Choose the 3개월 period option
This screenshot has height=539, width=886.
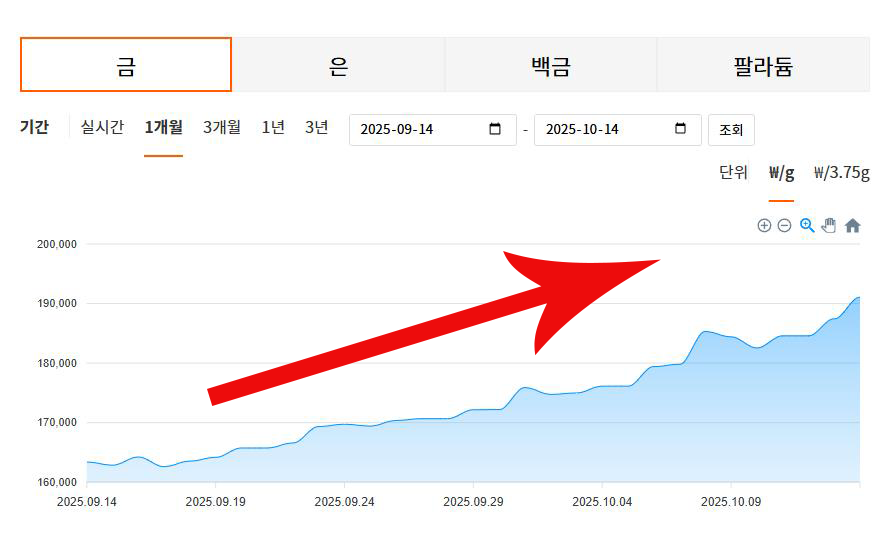(222, 127)
